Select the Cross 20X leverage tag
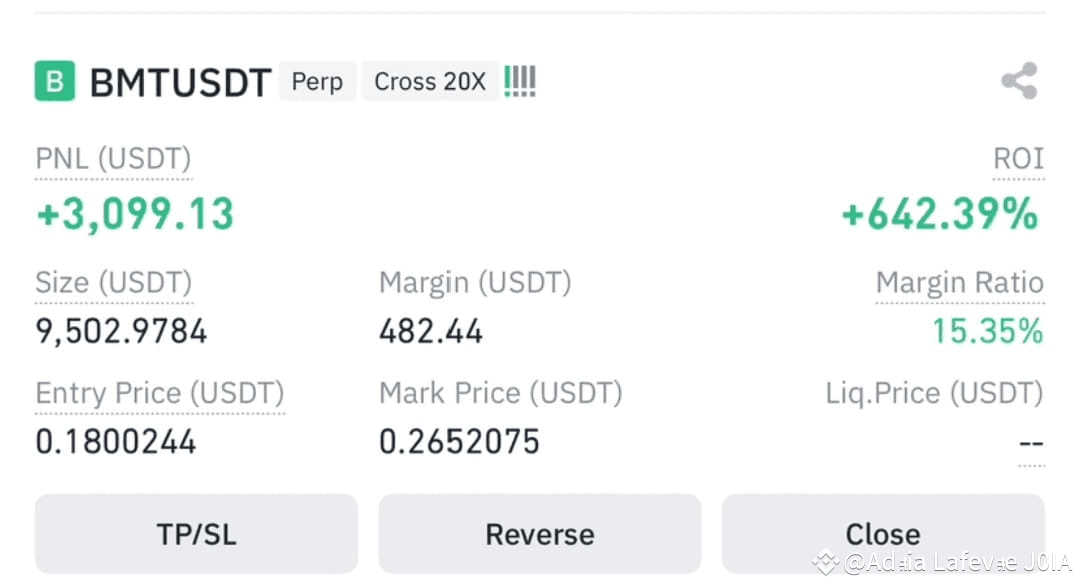 pyautogui.click(x=430, y=81)
